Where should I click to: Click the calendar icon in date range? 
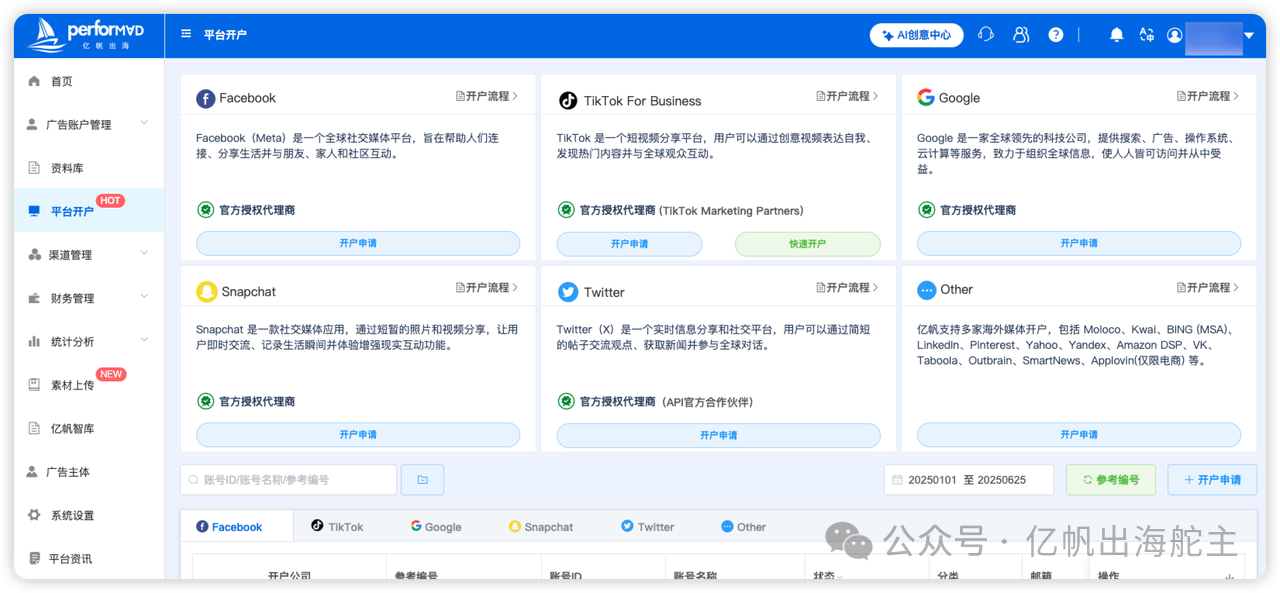pos(897,480)
